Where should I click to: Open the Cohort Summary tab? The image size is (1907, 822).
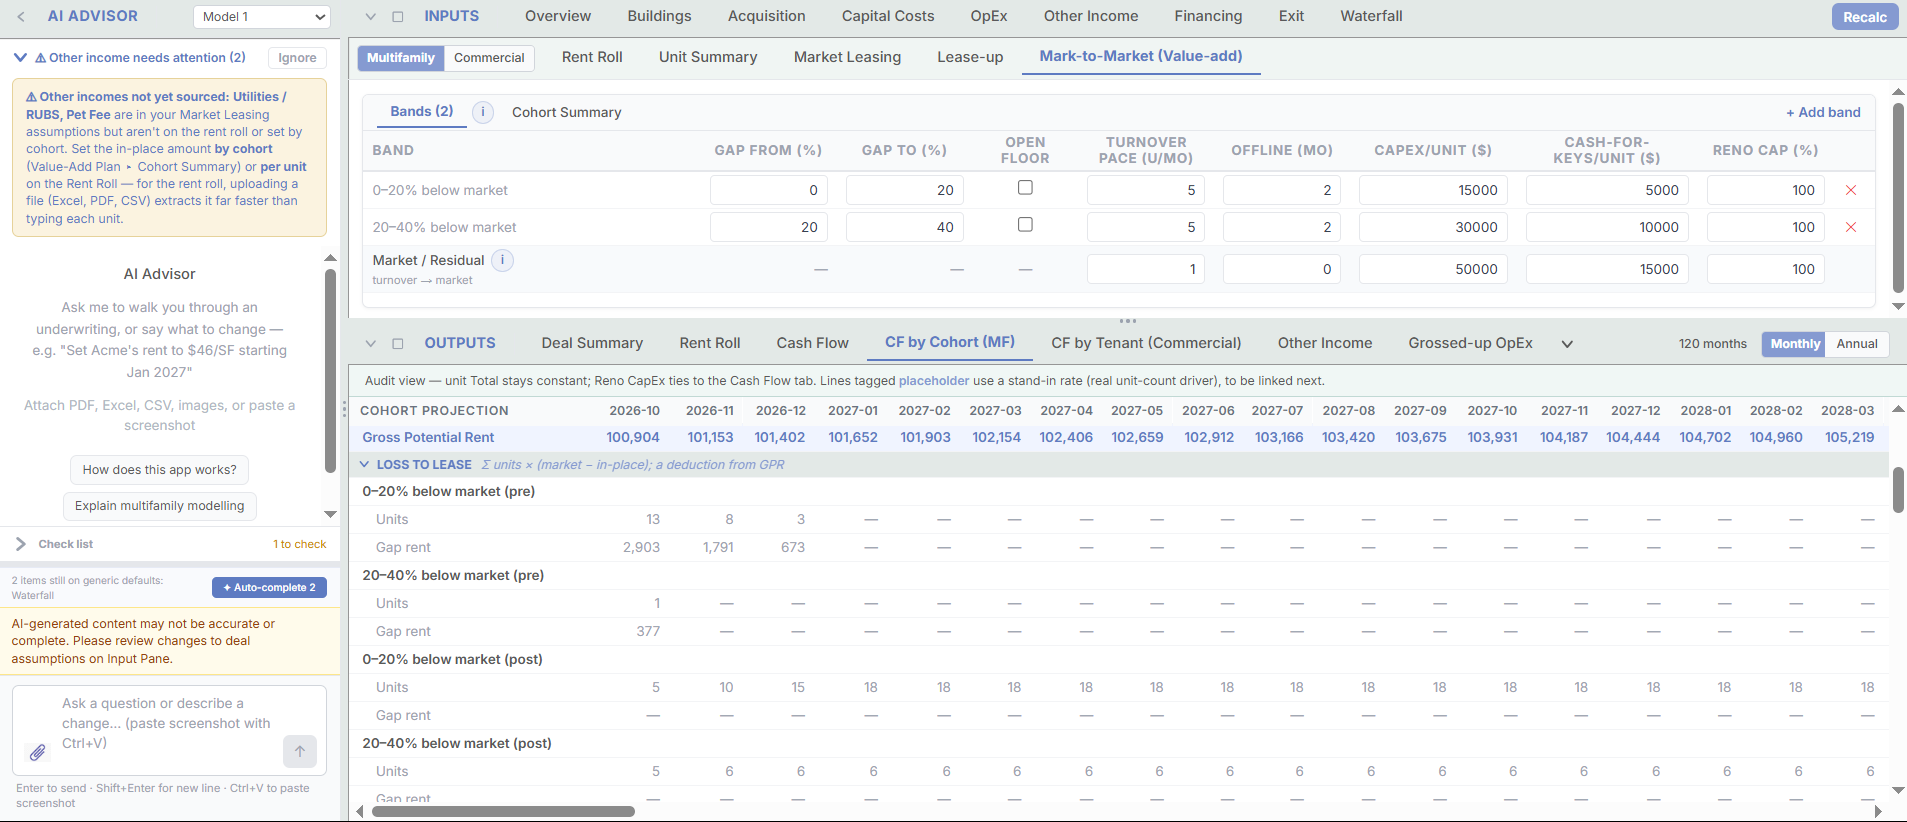tap(566, 112)
